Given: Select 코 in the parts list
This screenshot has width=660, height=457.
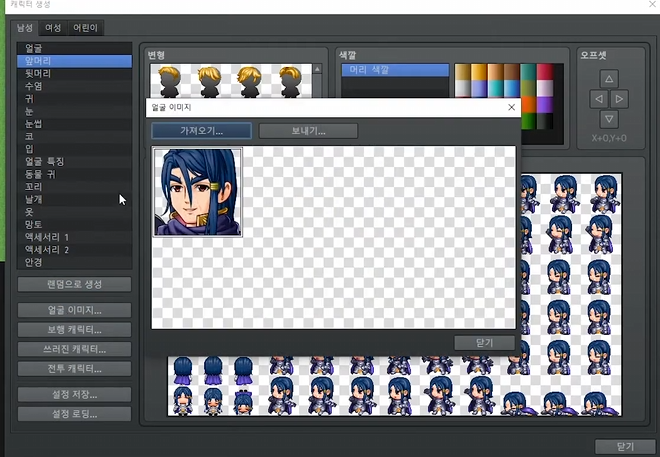Looking at the screenshot, I should 75,136.
